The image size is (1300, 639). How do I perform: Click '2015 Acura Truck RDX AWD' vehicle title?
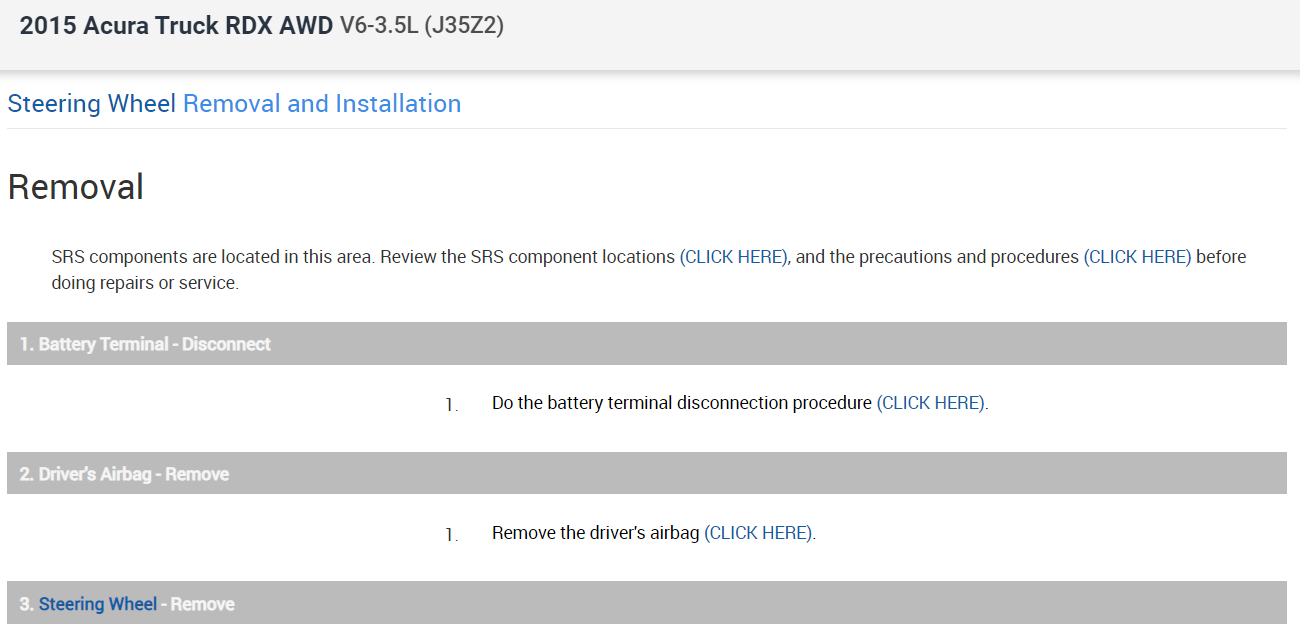176,26
